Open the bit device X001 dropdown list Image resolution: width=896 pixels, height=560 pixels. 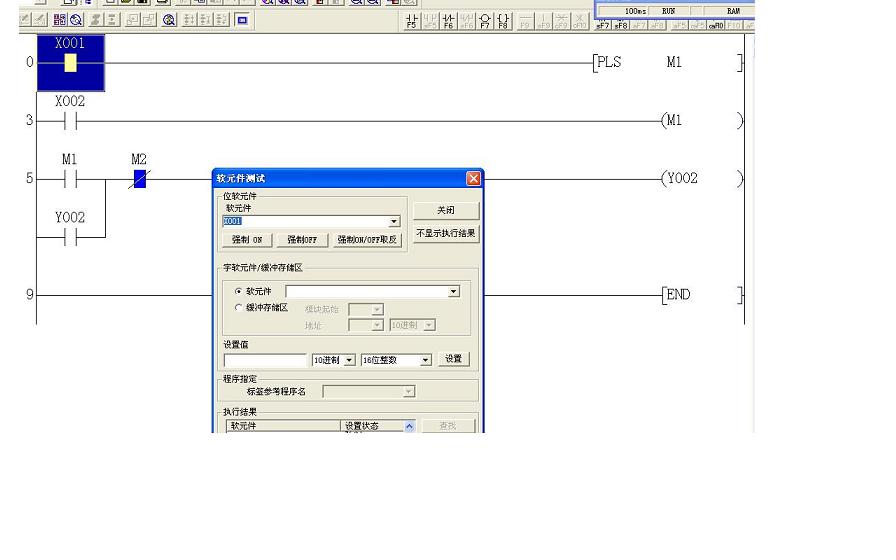point(394,222)
